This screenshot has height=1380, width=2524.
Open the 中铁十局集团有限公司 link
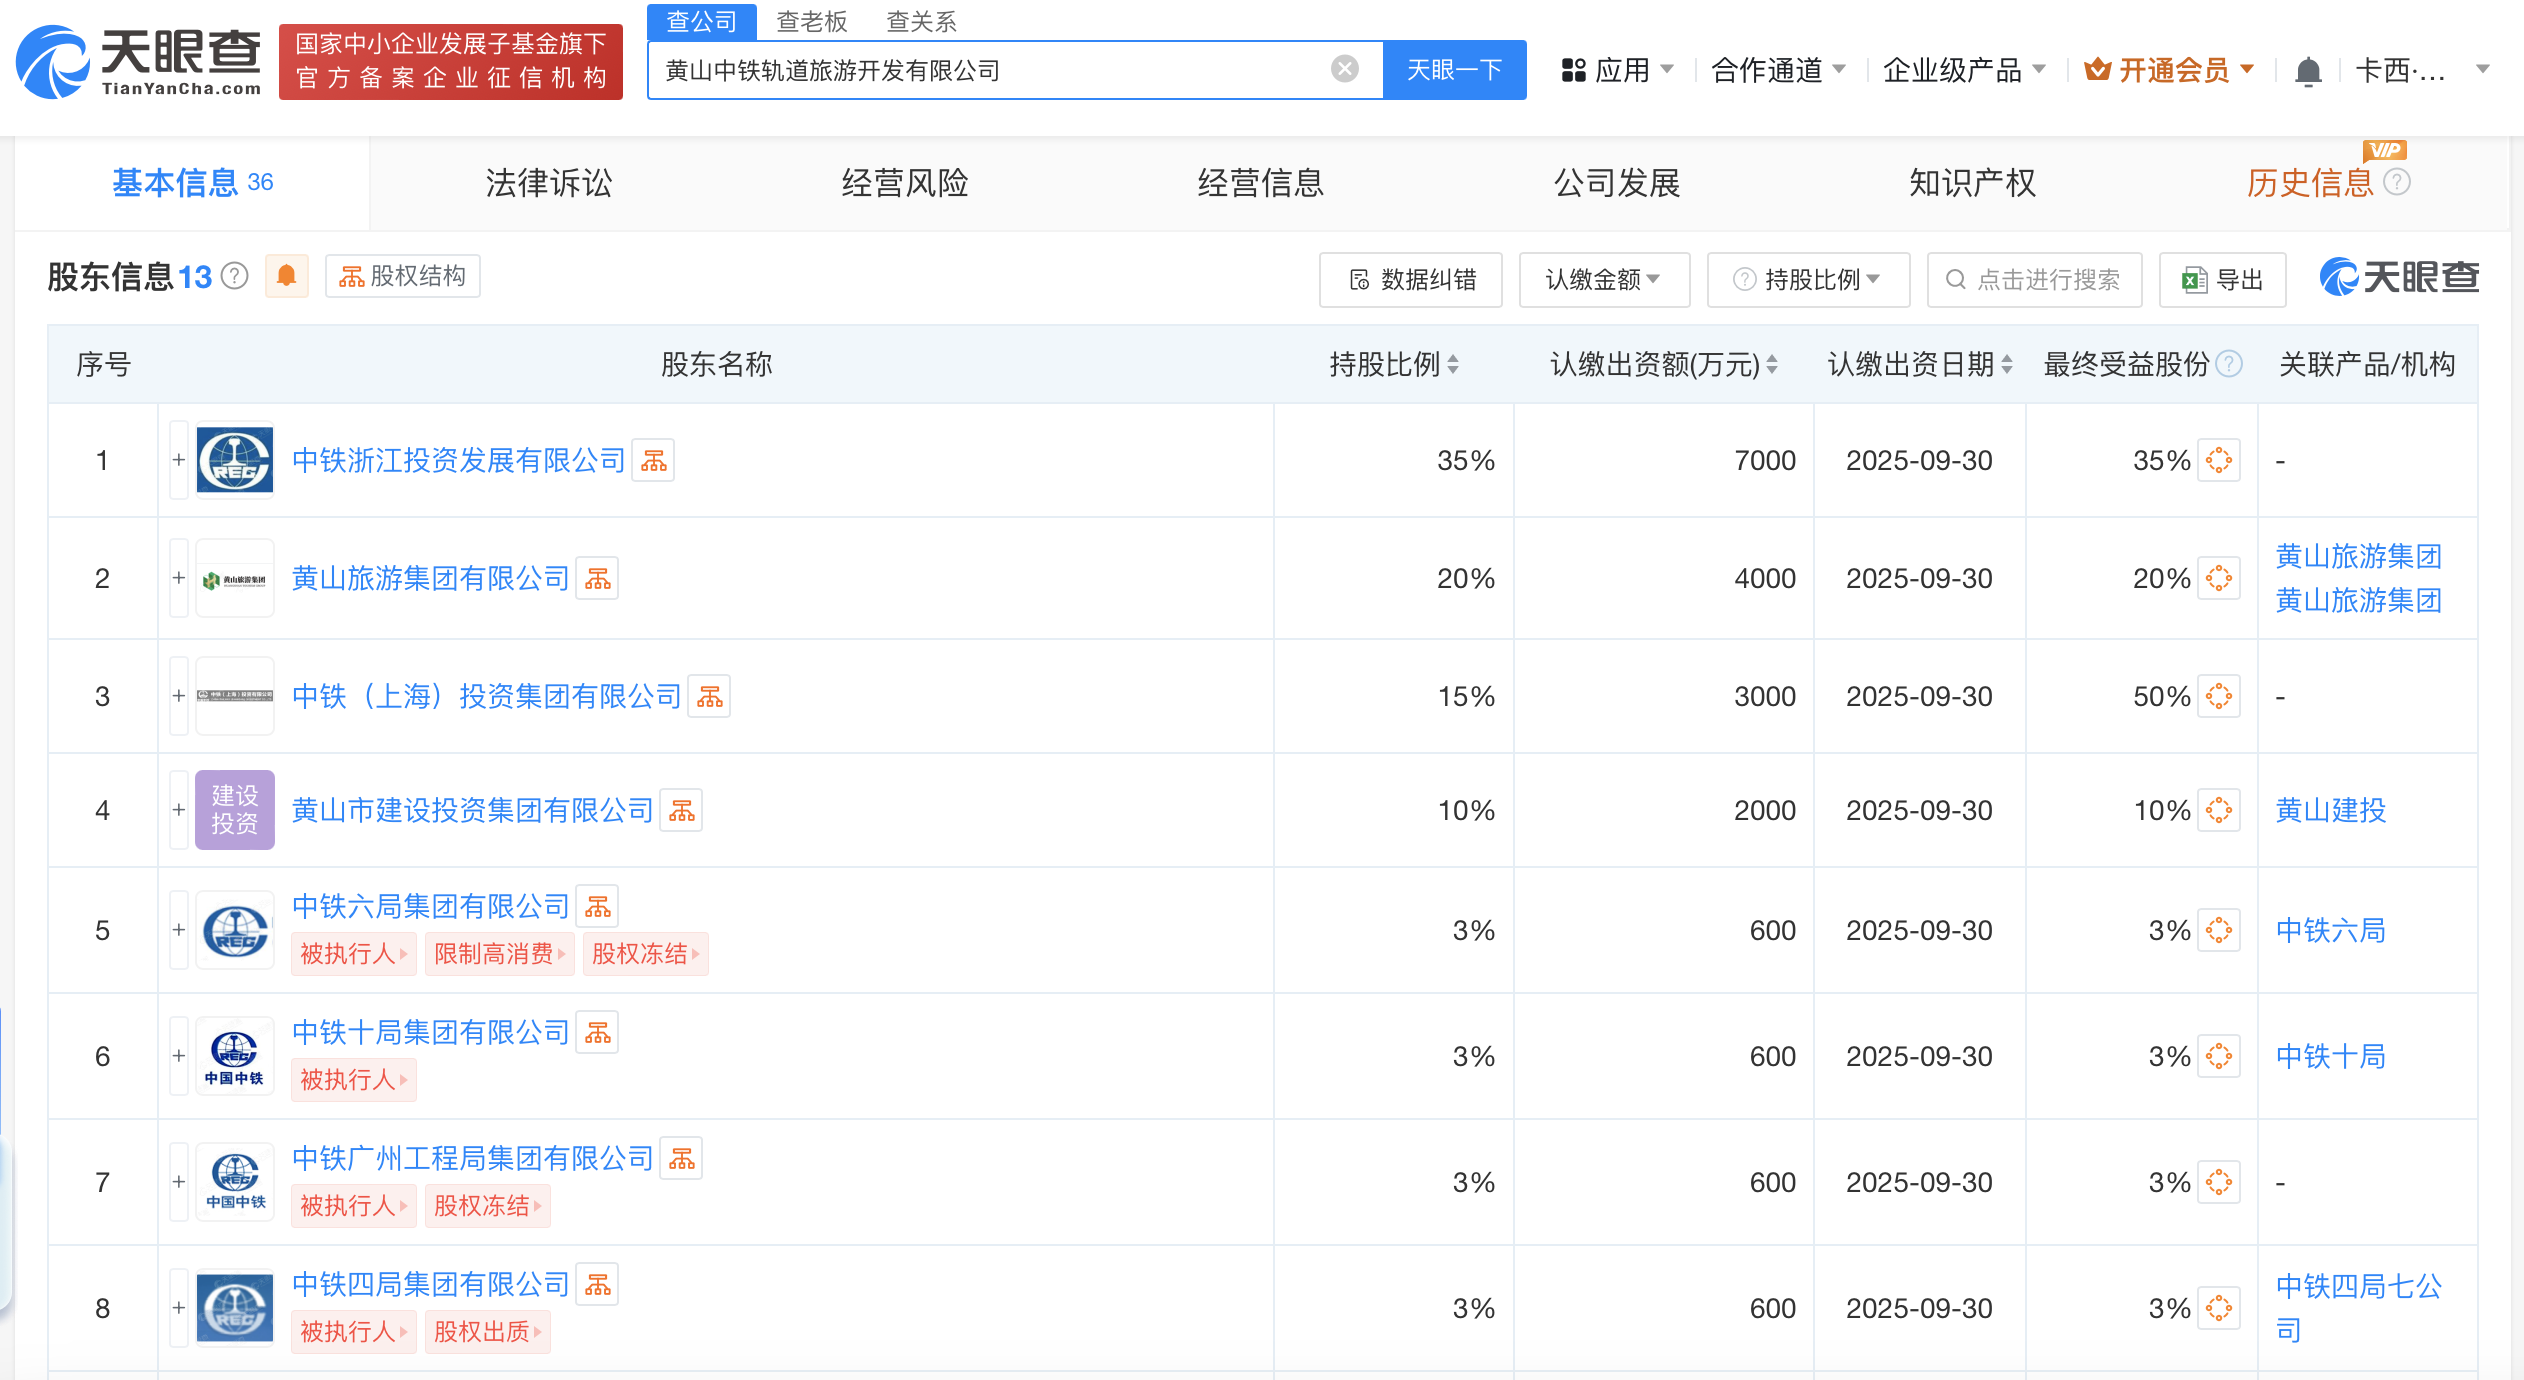coord(430,1032)
